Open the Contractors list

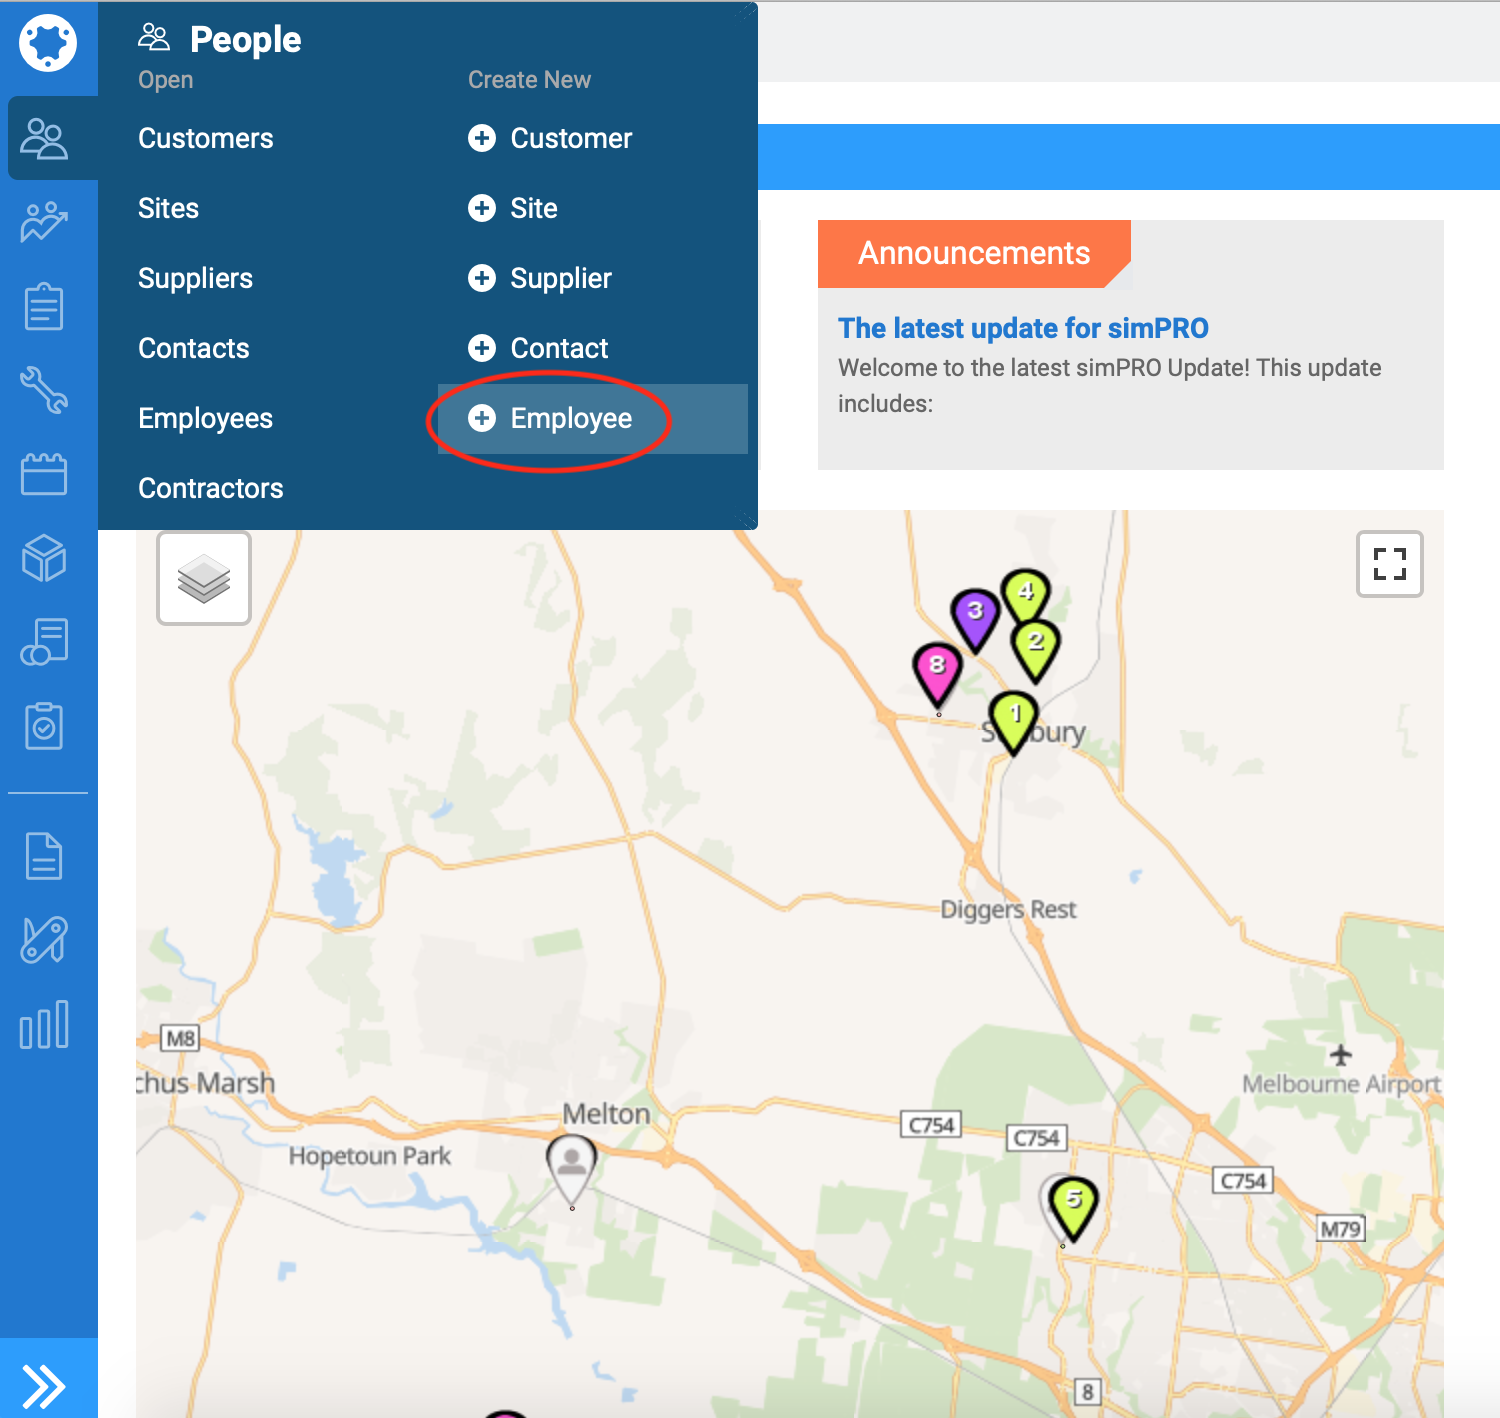point(211,489)
